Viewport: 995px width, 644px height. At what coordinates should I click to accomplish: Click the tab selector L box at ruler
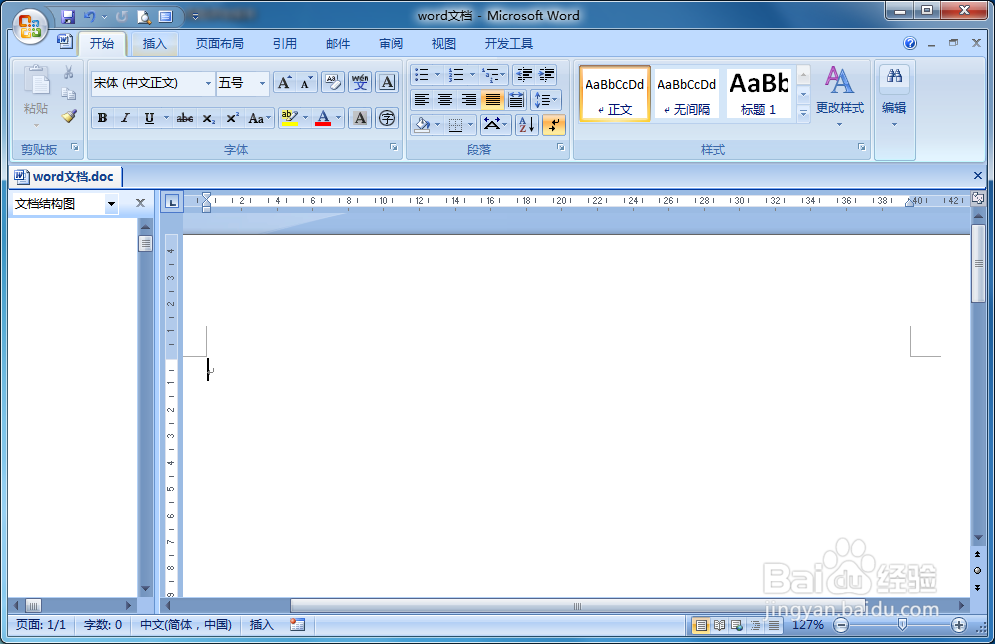pos(172,202)
